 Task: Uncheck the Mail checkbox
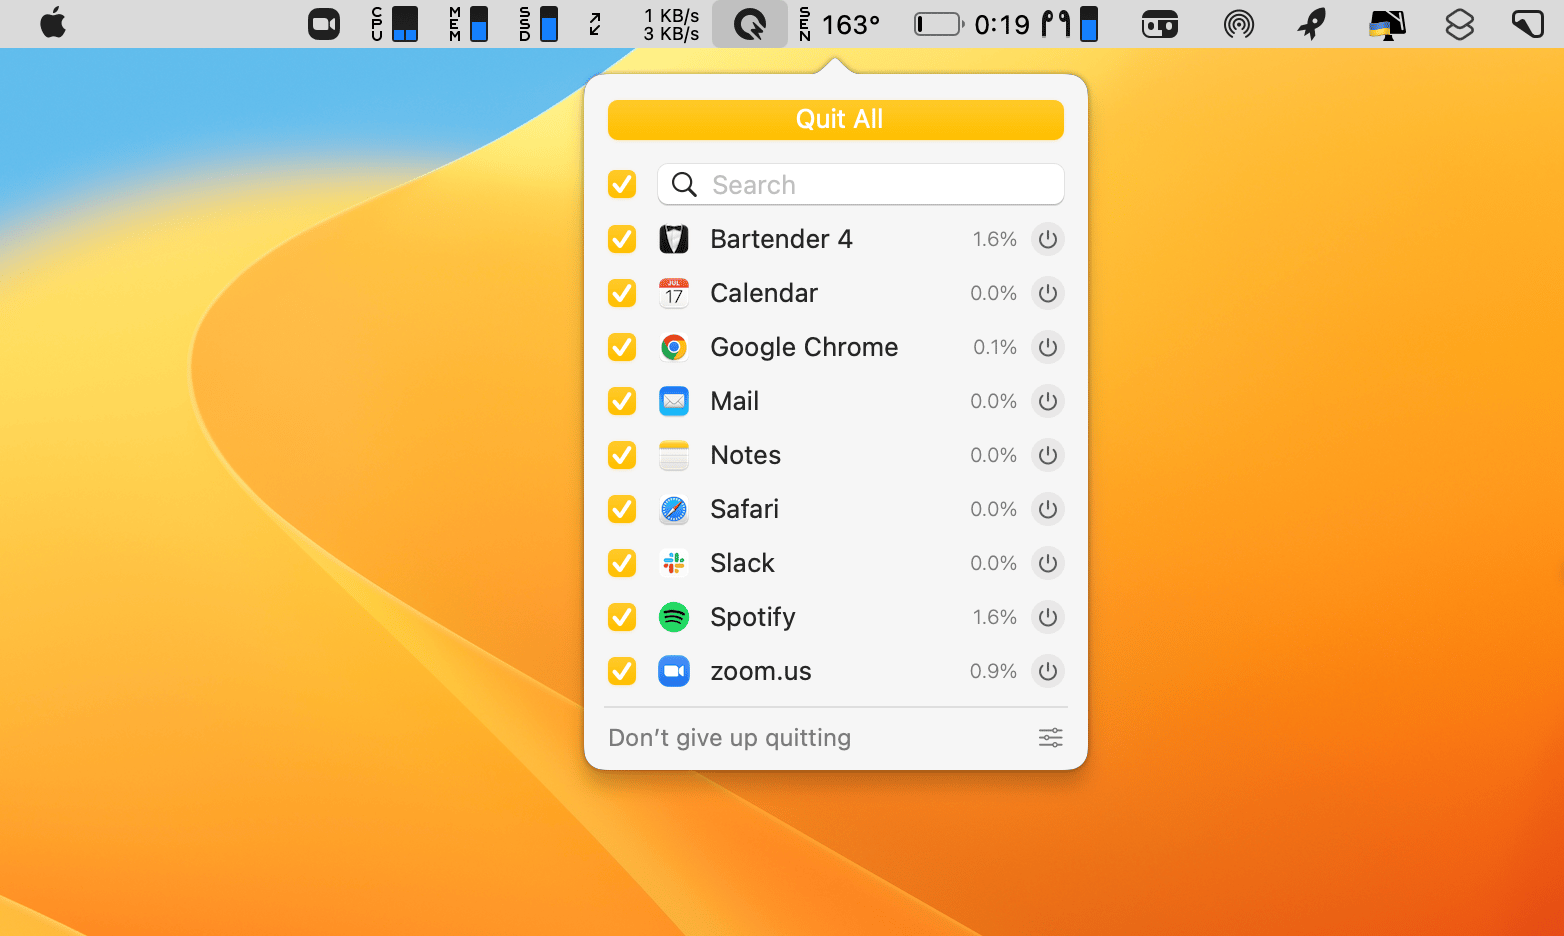[622, 401]
